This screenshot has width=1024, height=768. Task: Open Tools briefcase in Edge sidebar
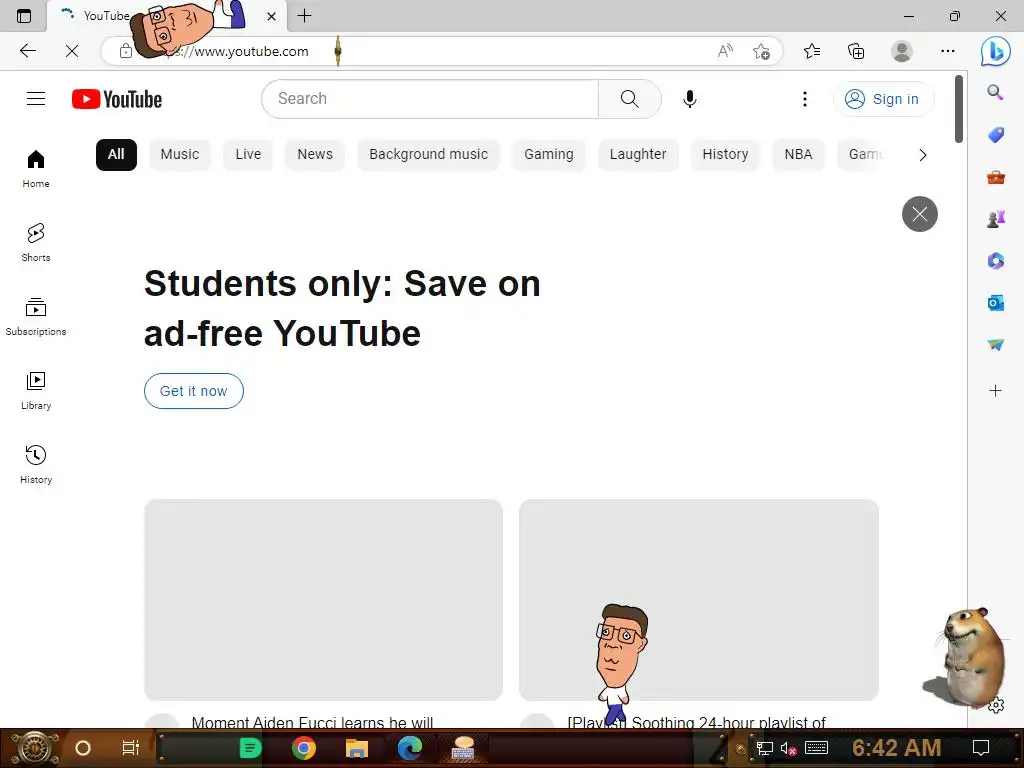(x=995, y=177)
